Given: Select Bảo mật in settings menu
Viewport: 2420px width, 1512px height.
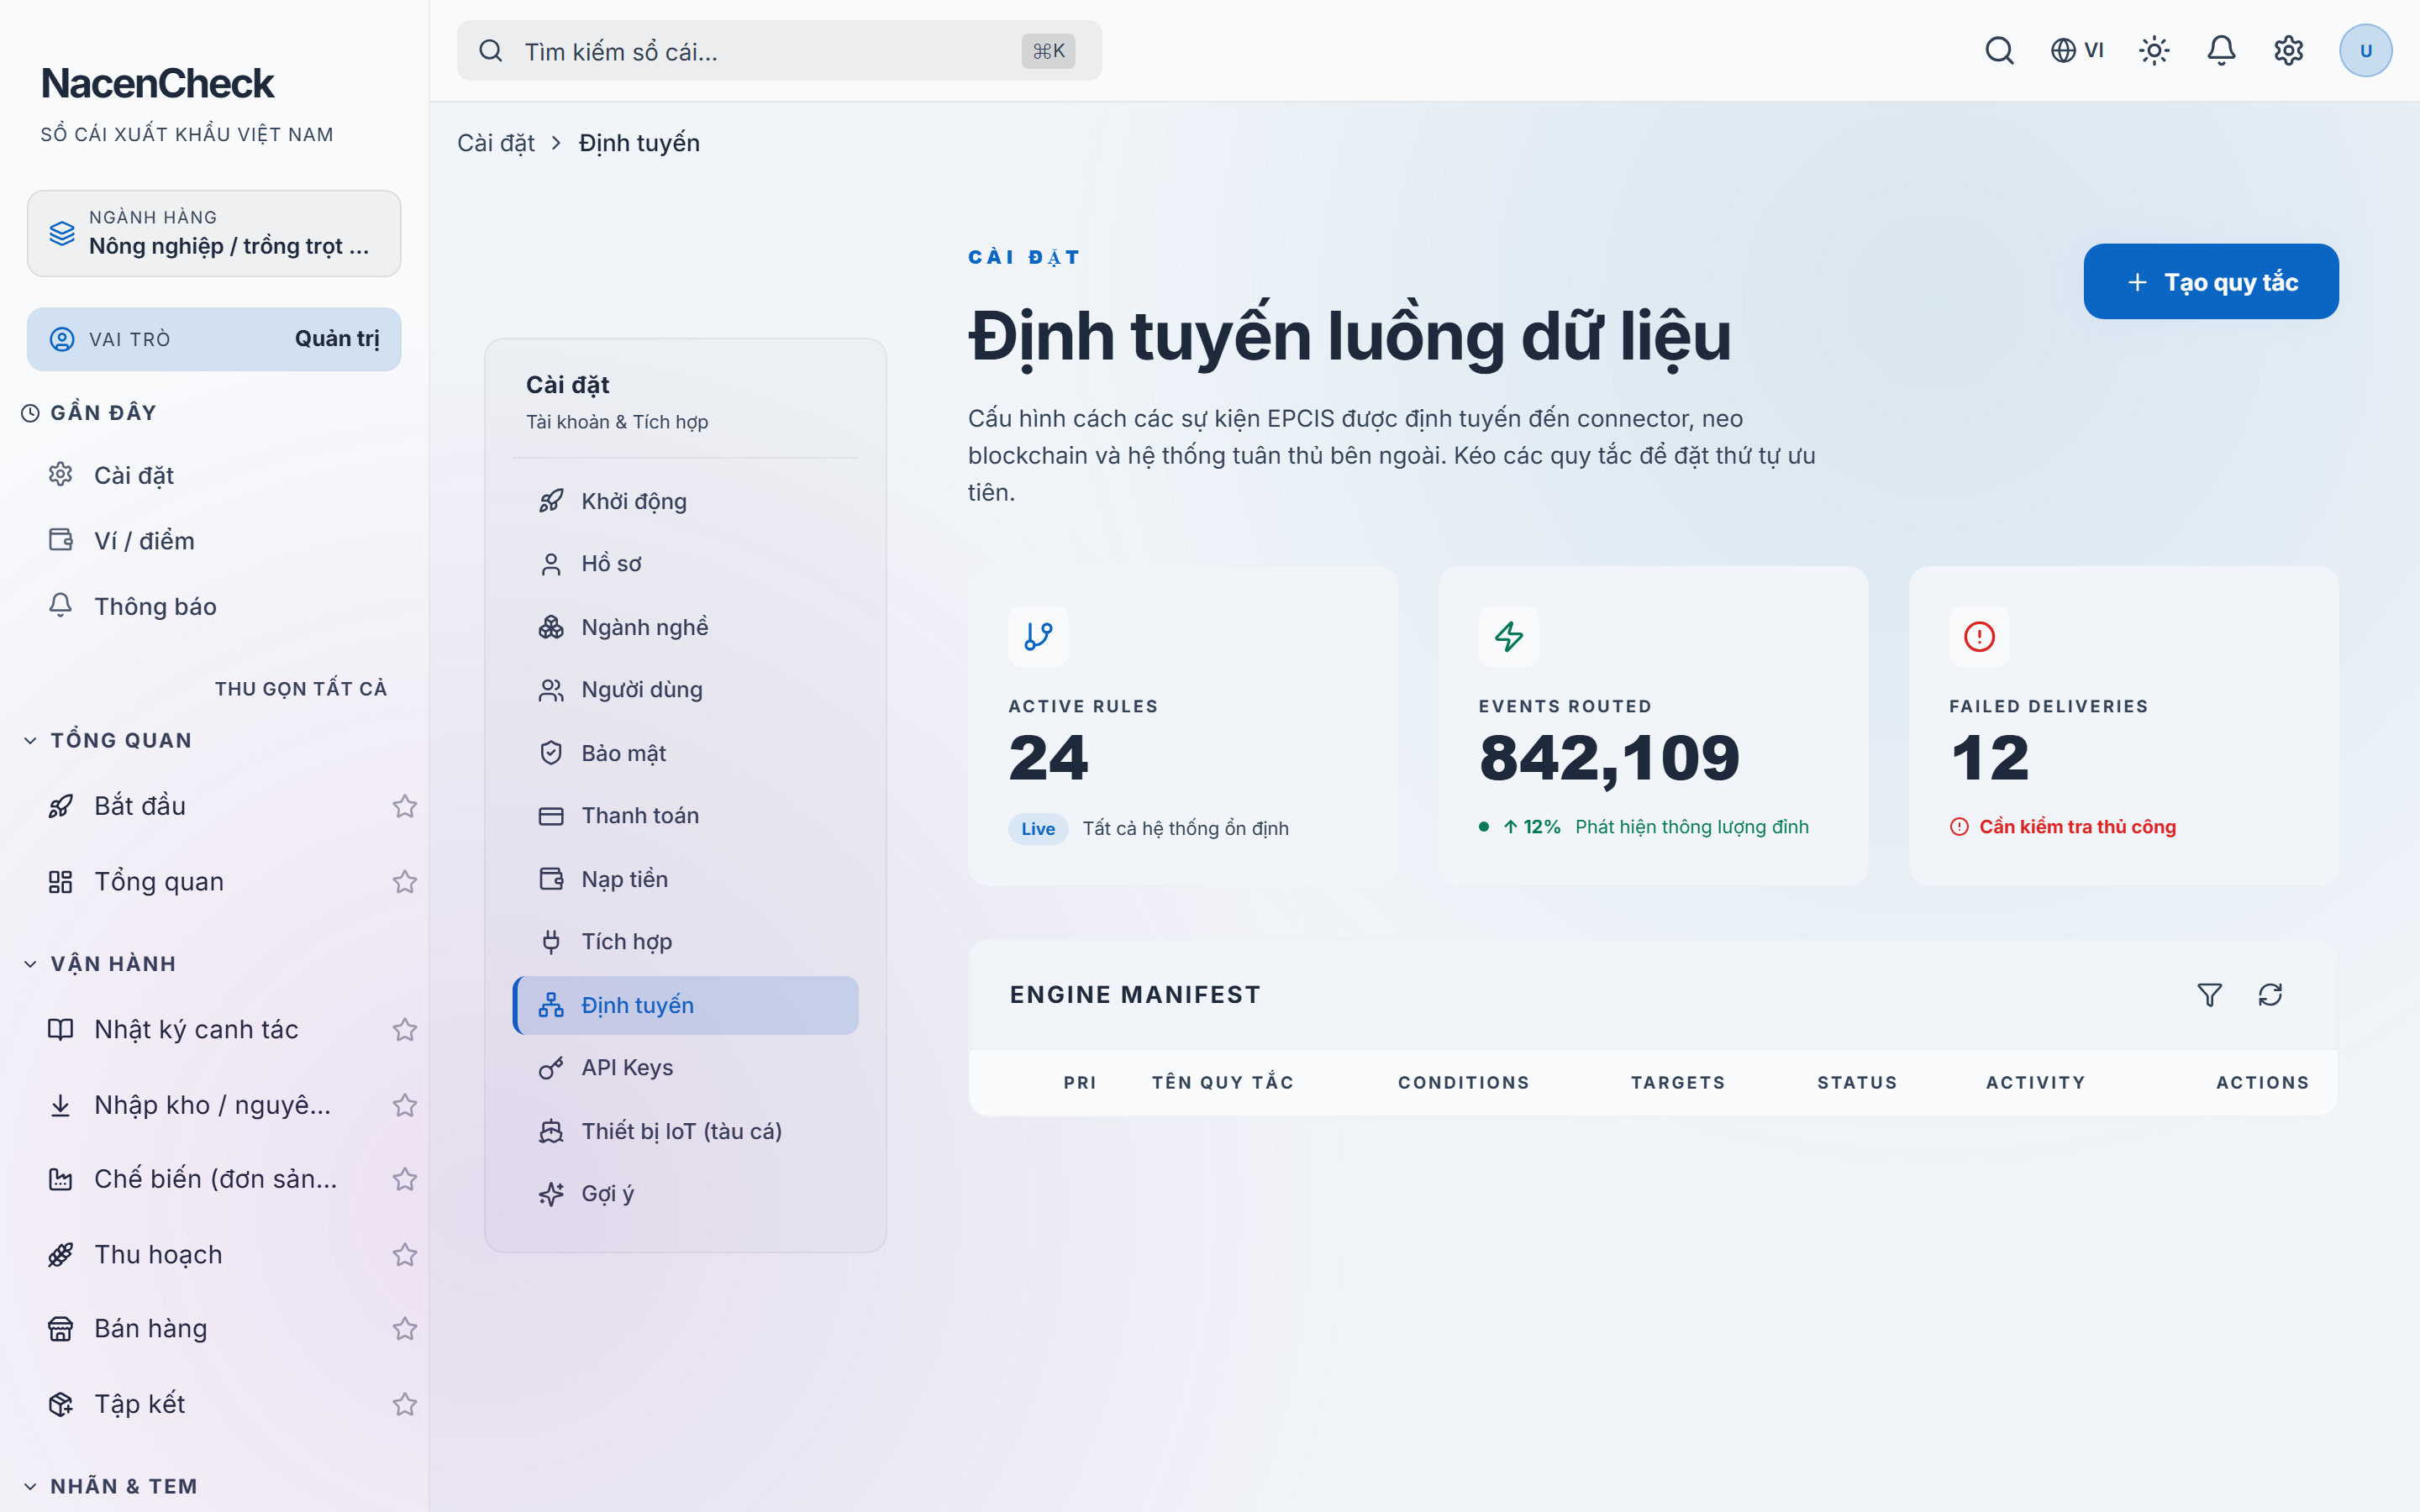Looking at the screenshot, I should (x=685, y=753).
